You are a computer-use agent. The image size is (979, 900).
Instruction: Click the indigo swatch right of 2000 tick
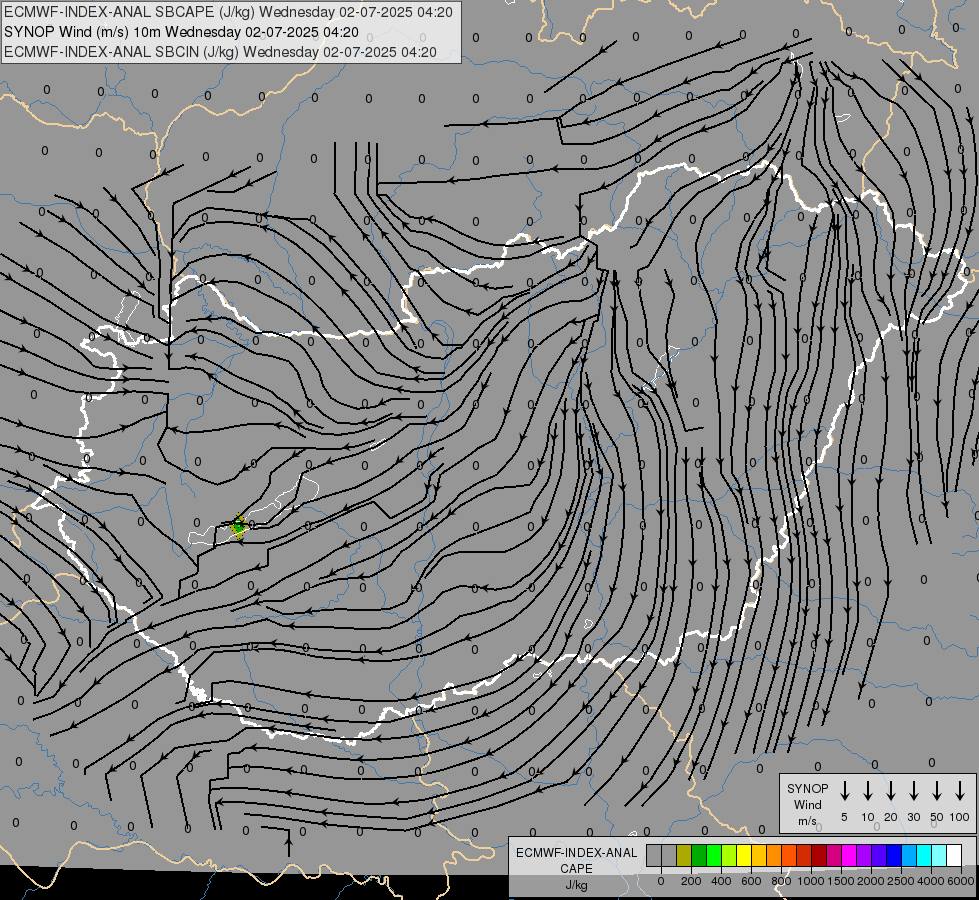click(878, 856)
